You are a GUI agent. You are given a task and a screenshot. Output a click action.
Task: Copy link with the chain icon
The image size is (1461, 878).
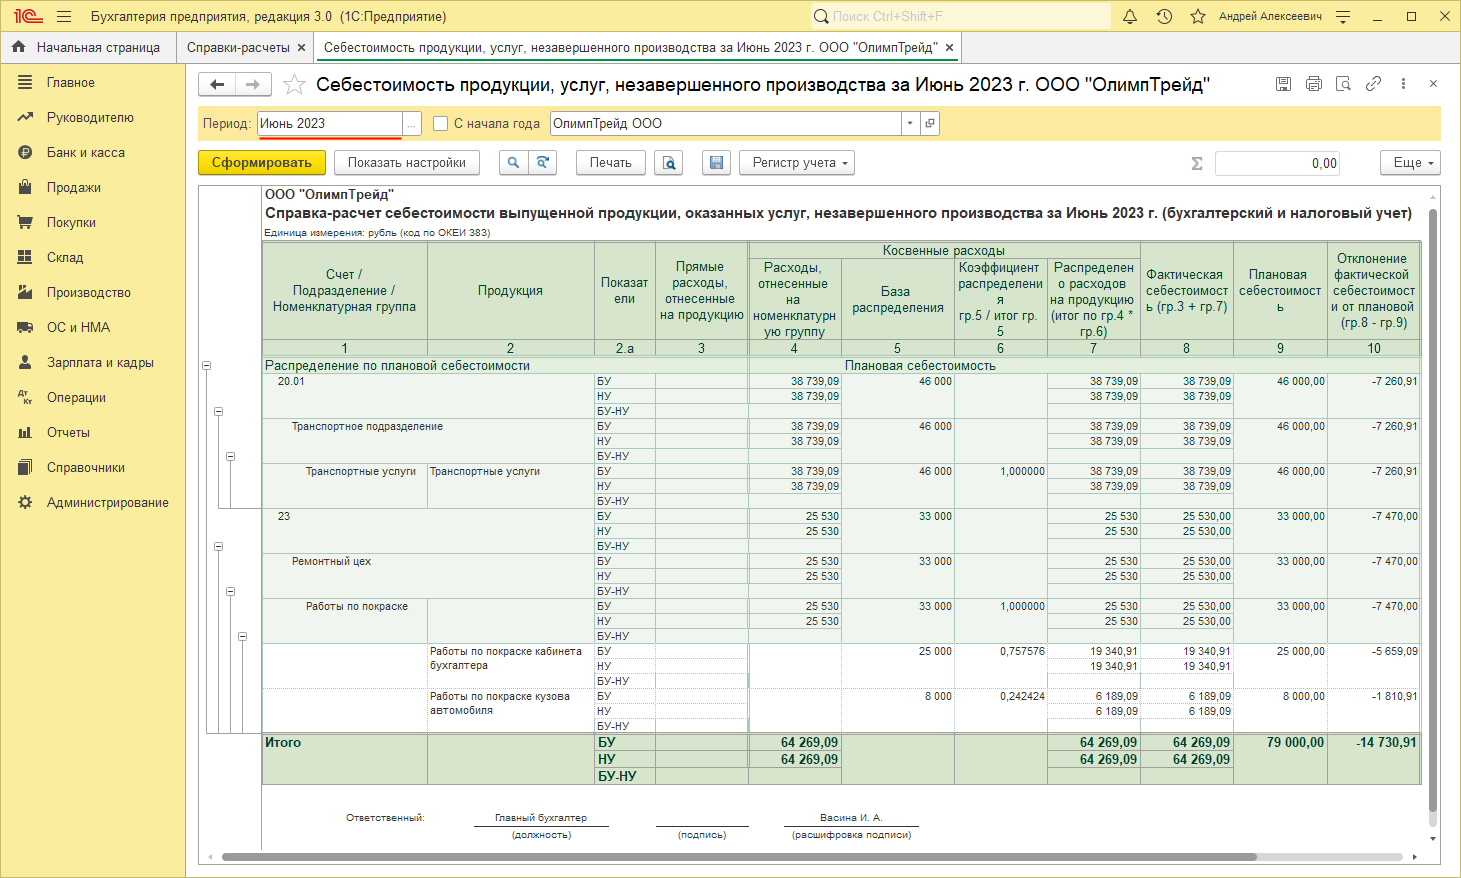[1374, 84]
